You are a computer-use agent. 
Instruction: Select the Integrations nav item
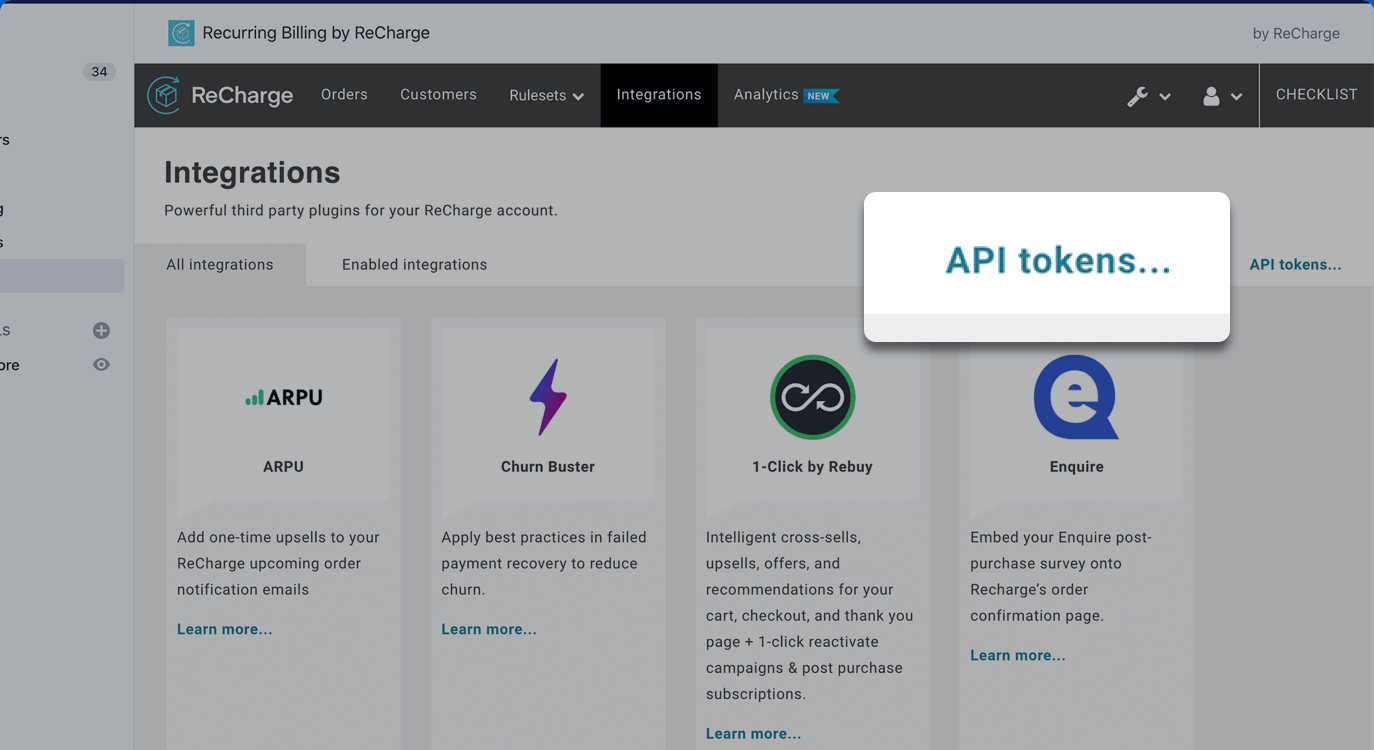(659, 95)
